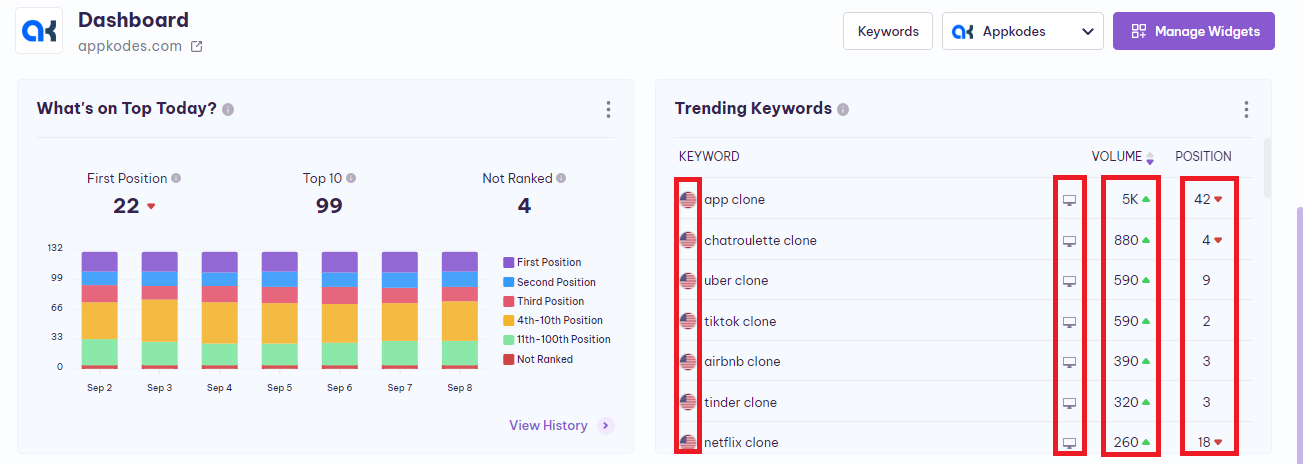Click US flag icon for app clone
The width and height of the screenshot is (1304, 465).
pyautogui.click(x=688, y=200)
